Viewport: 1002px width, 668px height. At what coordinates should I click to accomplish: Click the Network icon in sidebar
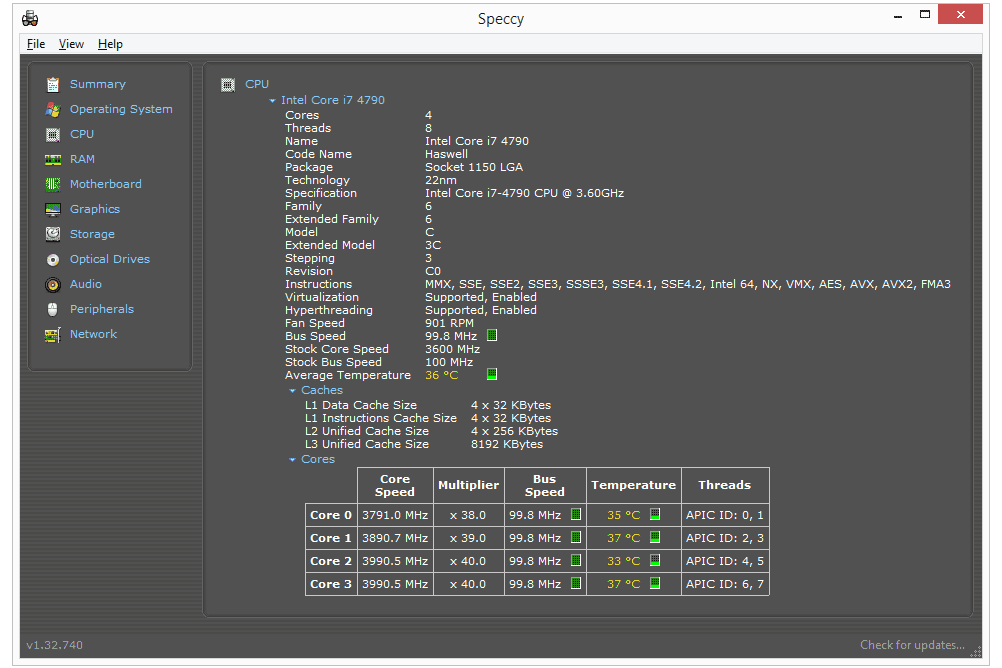53,335
